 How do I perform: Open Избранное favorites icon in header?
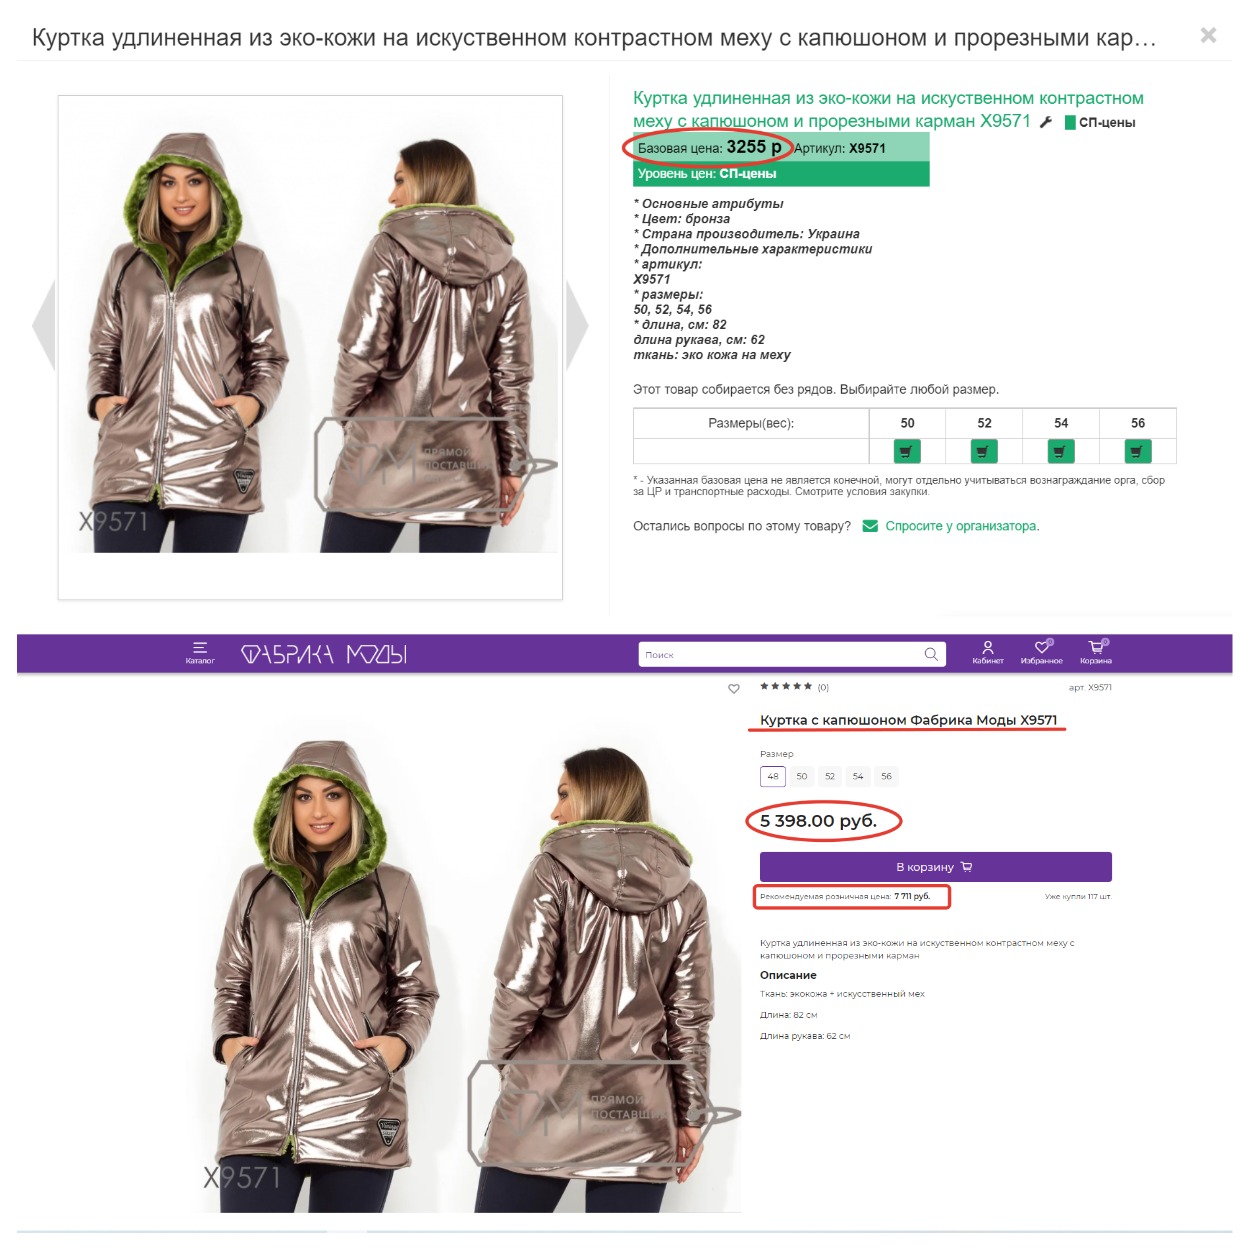[x=1042, y=653]
